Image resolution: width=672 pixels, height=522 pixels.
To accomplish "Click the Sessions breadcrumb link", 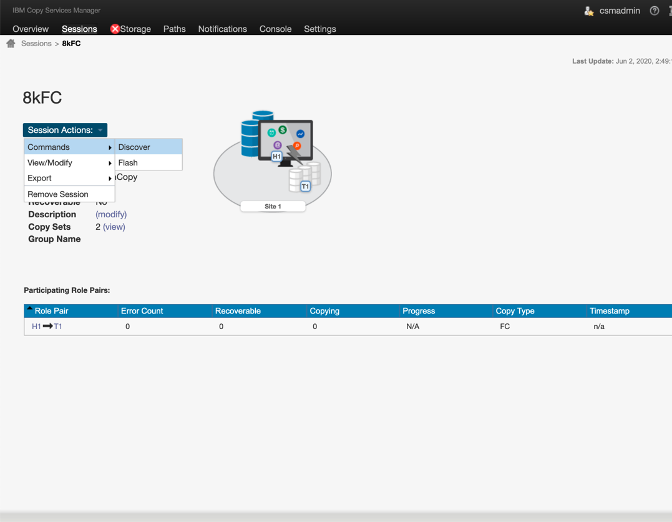I will 36,43.
